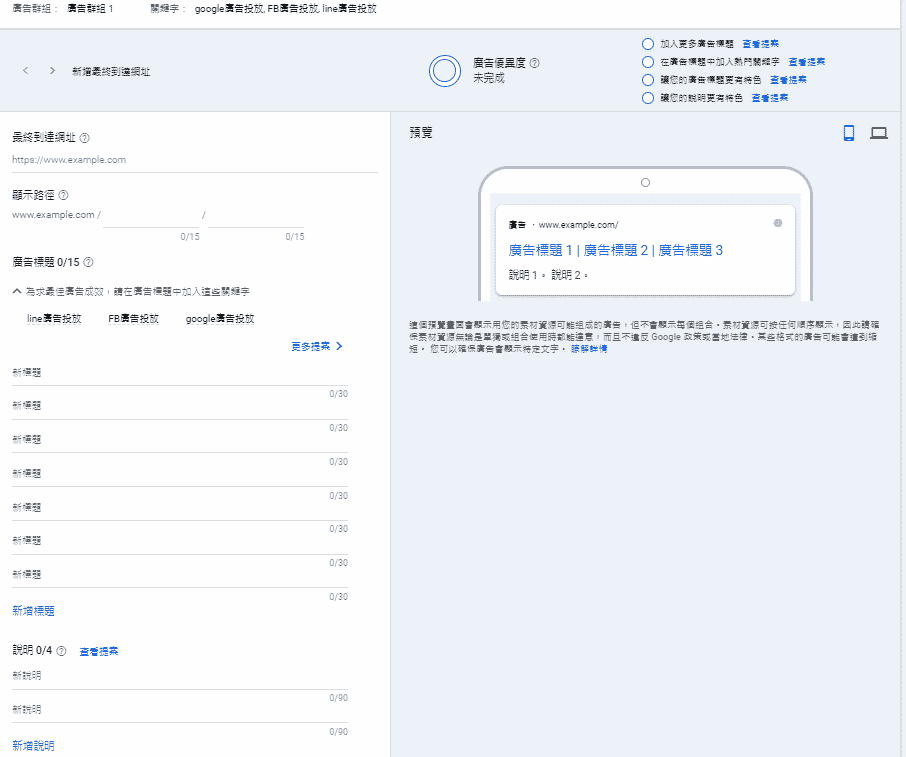Add keyword chip line廣告投放

(54, 318)
